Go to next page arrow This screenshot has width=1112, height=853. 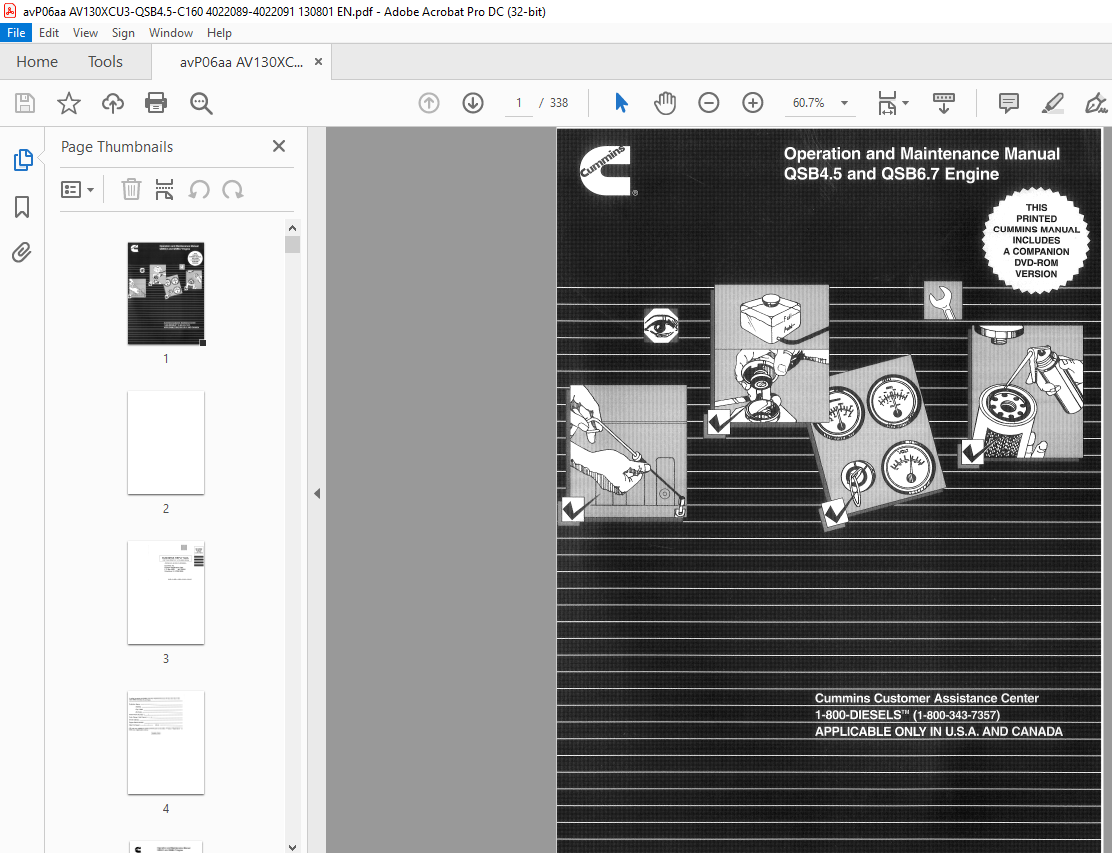[x=473, y=104]
